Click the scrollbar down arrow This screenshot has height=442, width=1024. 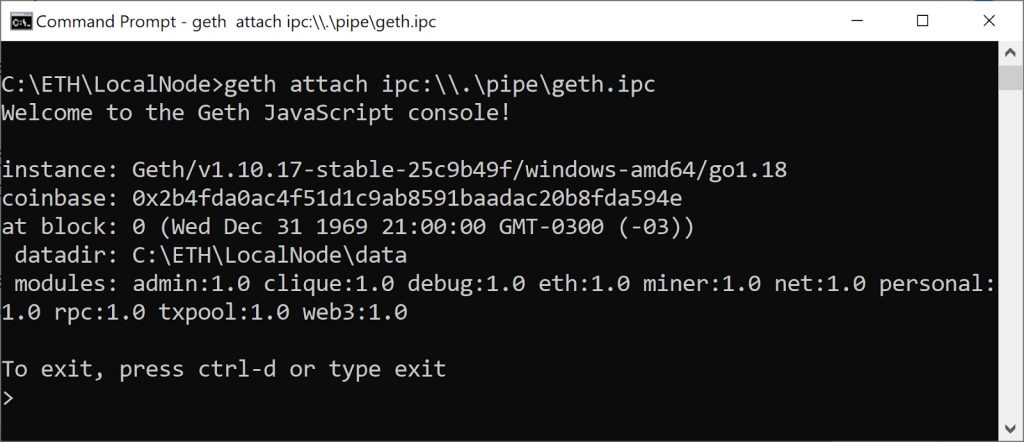coord(1011,428)
